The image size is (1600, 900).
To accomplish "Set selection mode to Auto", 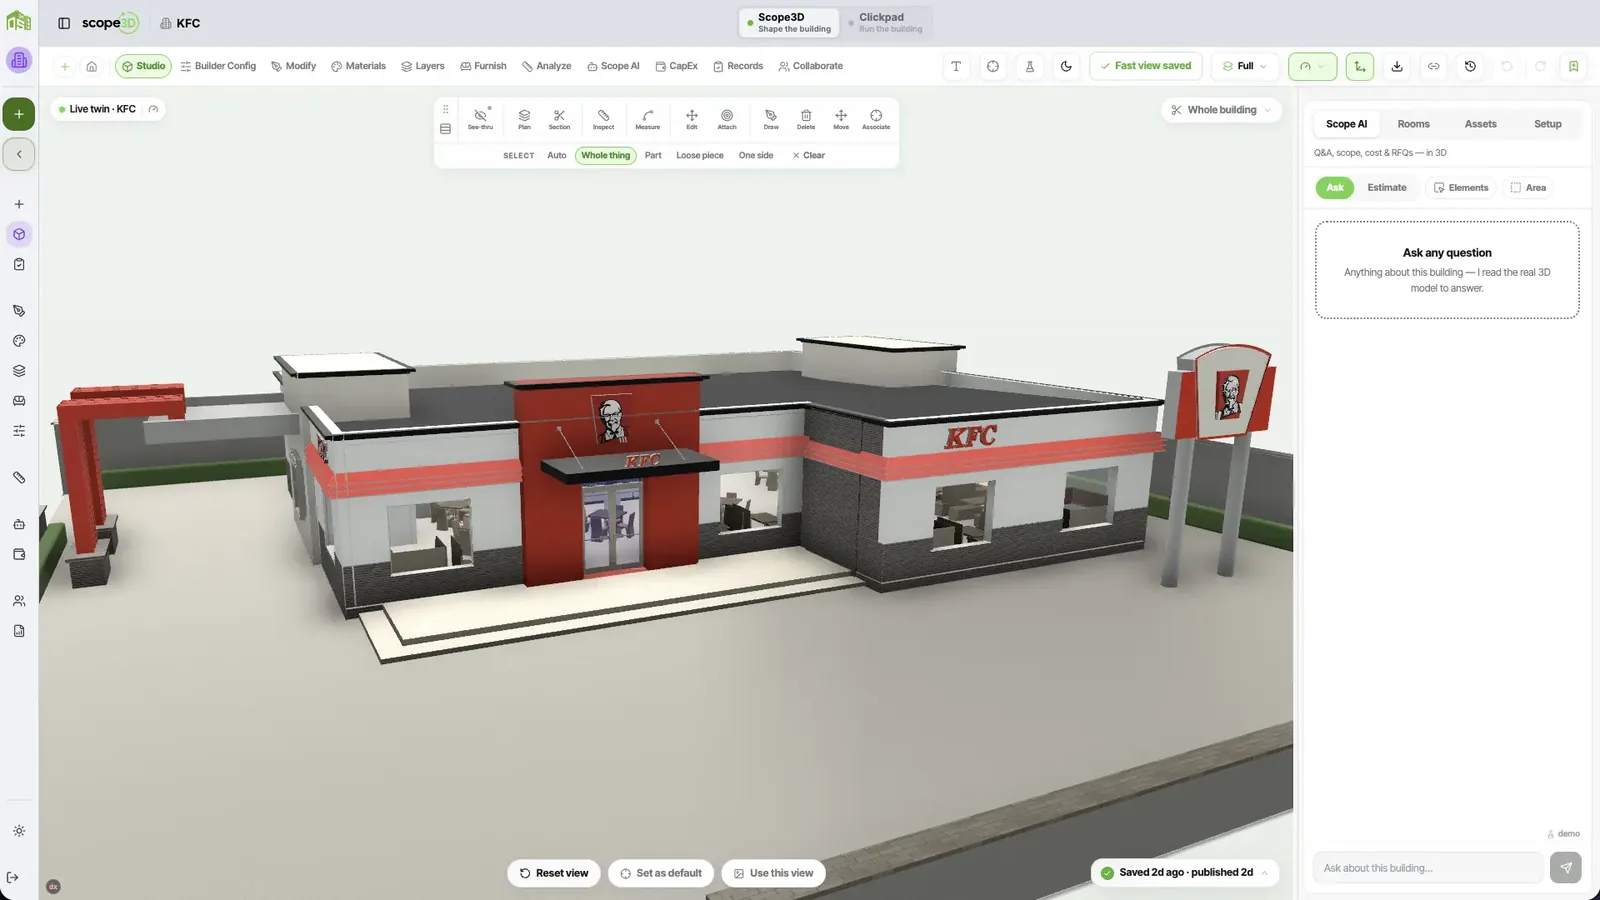I will (557, 155).
